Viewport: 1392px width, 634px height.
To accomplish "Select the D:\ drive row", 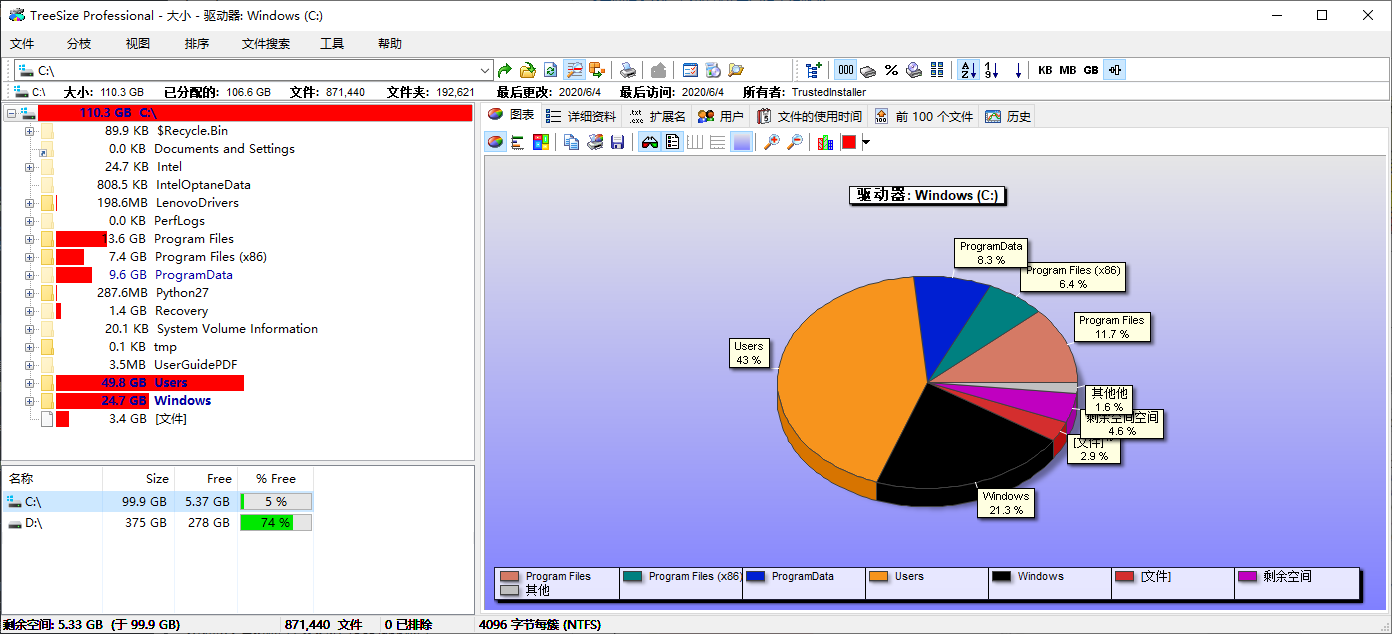I will point(158,523).
